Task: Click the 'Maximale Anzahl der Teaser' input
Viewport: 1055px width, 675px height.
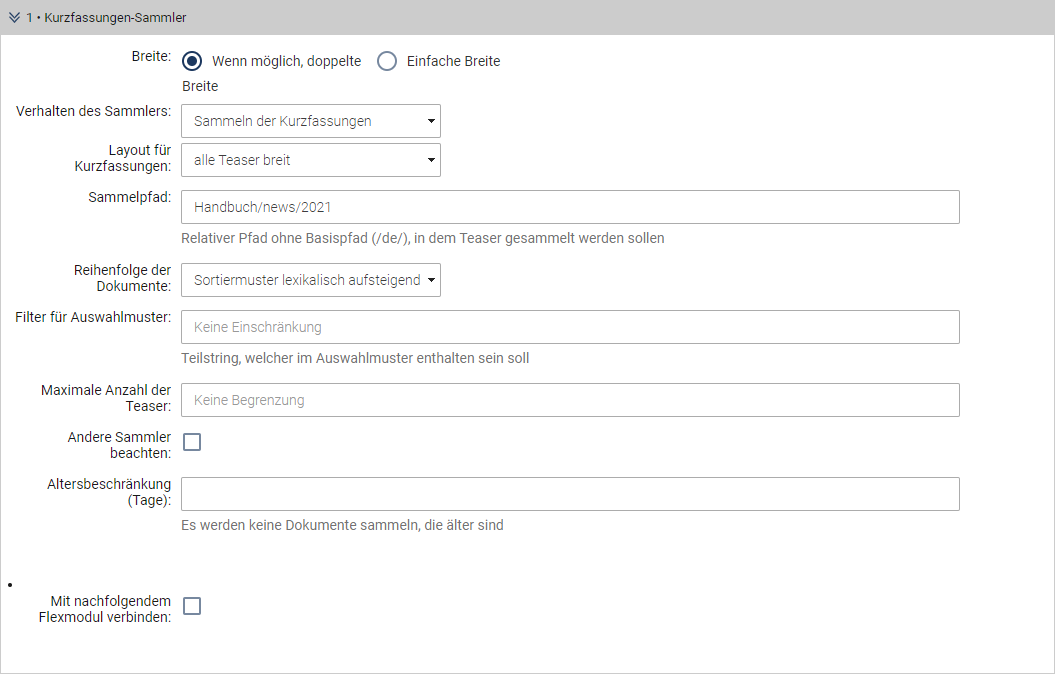Action: pos(570,400)
